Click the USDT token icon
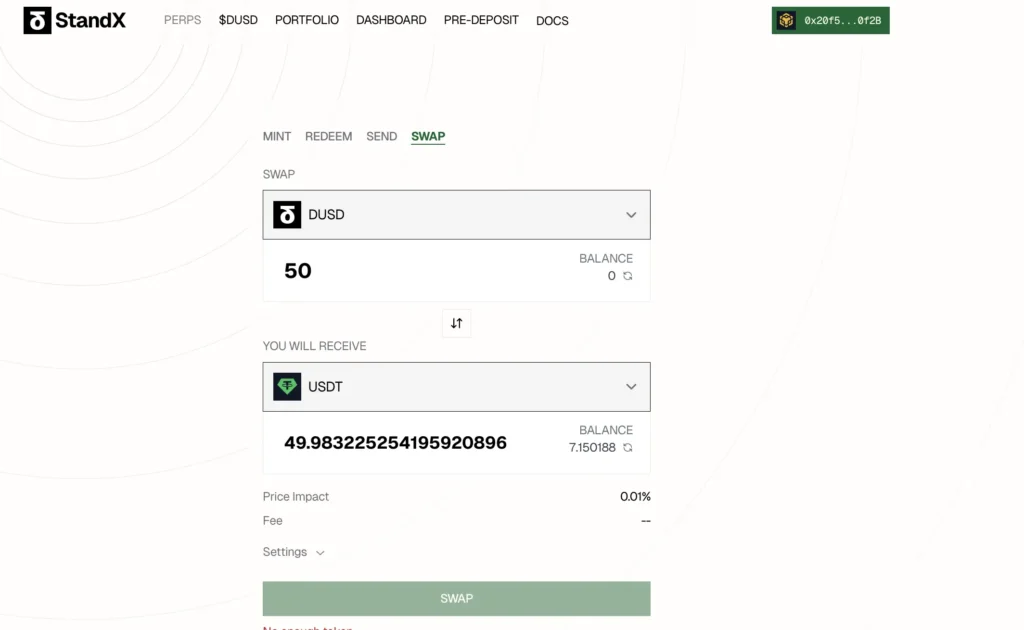1024x630 pixels. pyautogui.click(x=287, y=387)
